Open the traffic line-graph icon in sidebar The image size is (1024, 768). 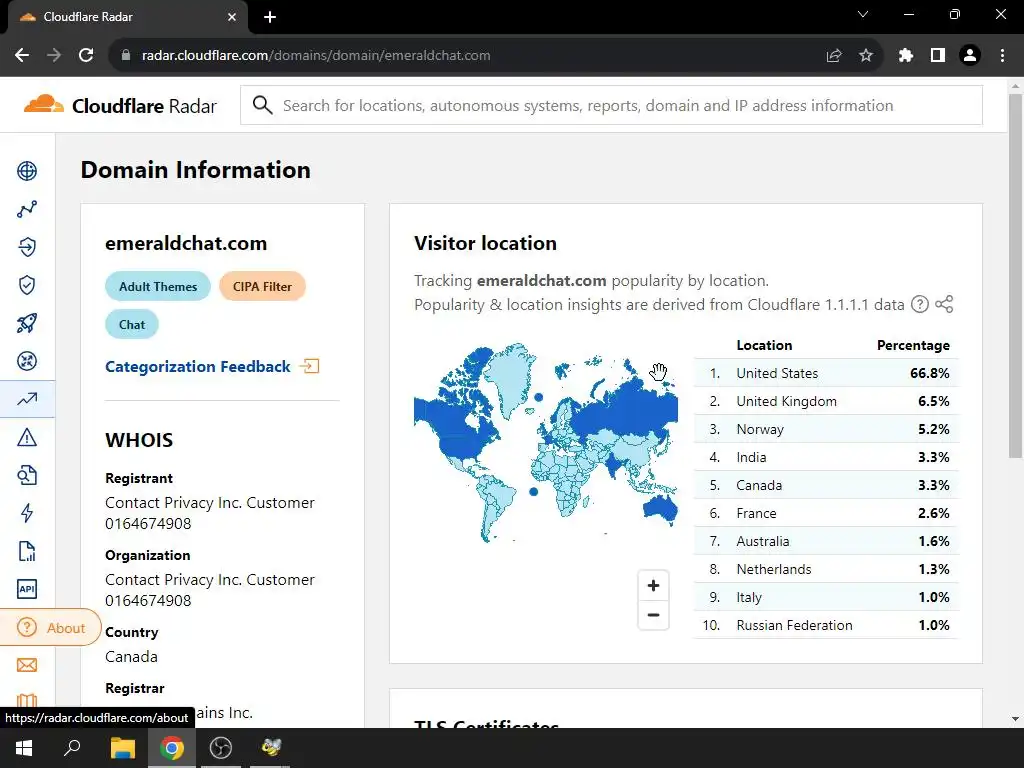(x=27, y=209)
